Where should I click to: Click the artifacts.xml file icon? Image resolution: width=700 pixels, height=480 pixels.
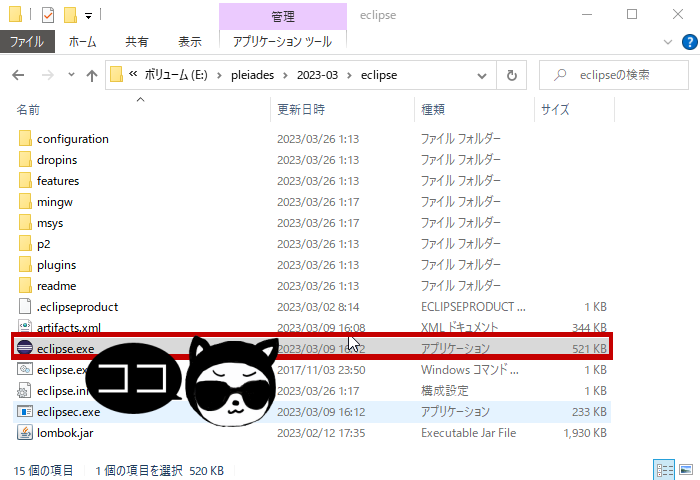point(25,326)
